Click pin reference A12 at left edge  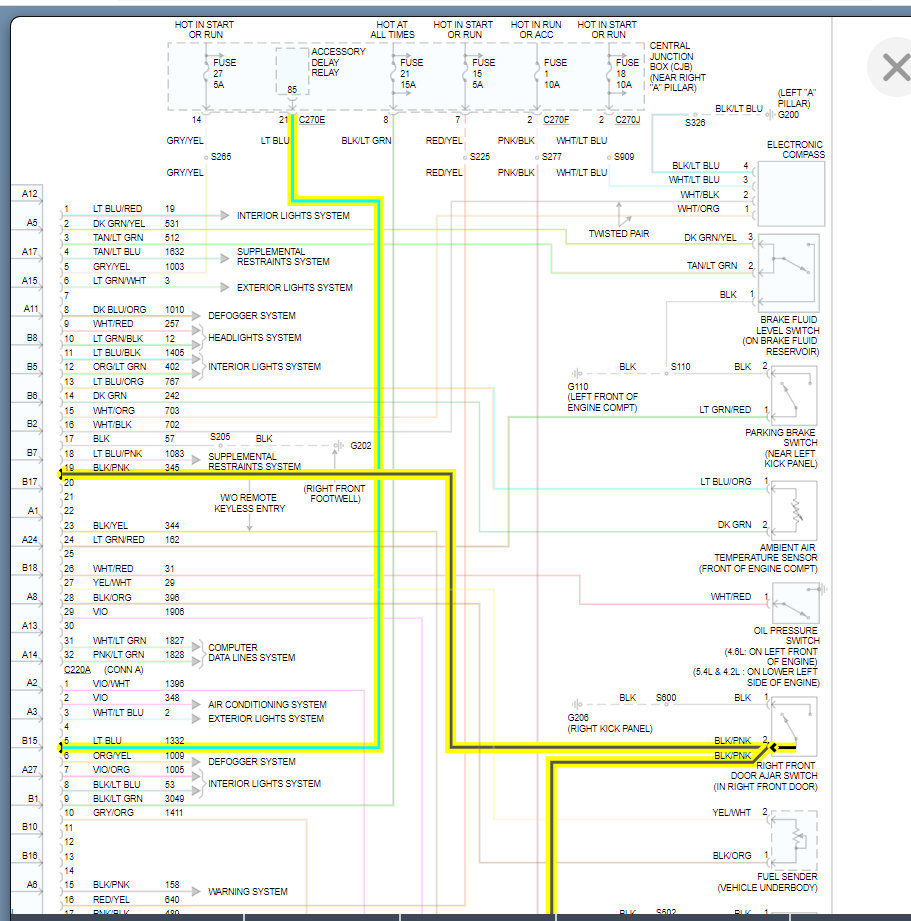click(x=29, y=194)
